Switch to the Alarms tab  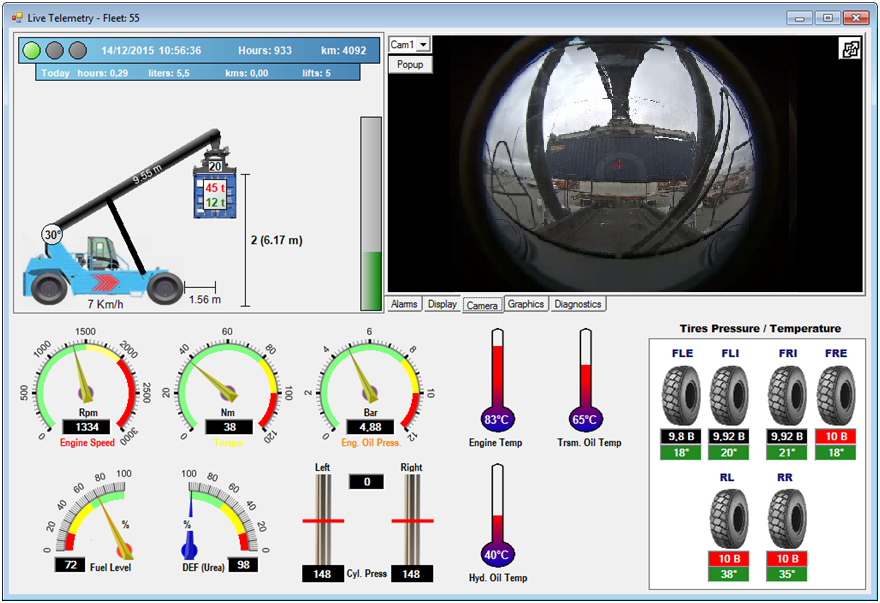(404, 304)
